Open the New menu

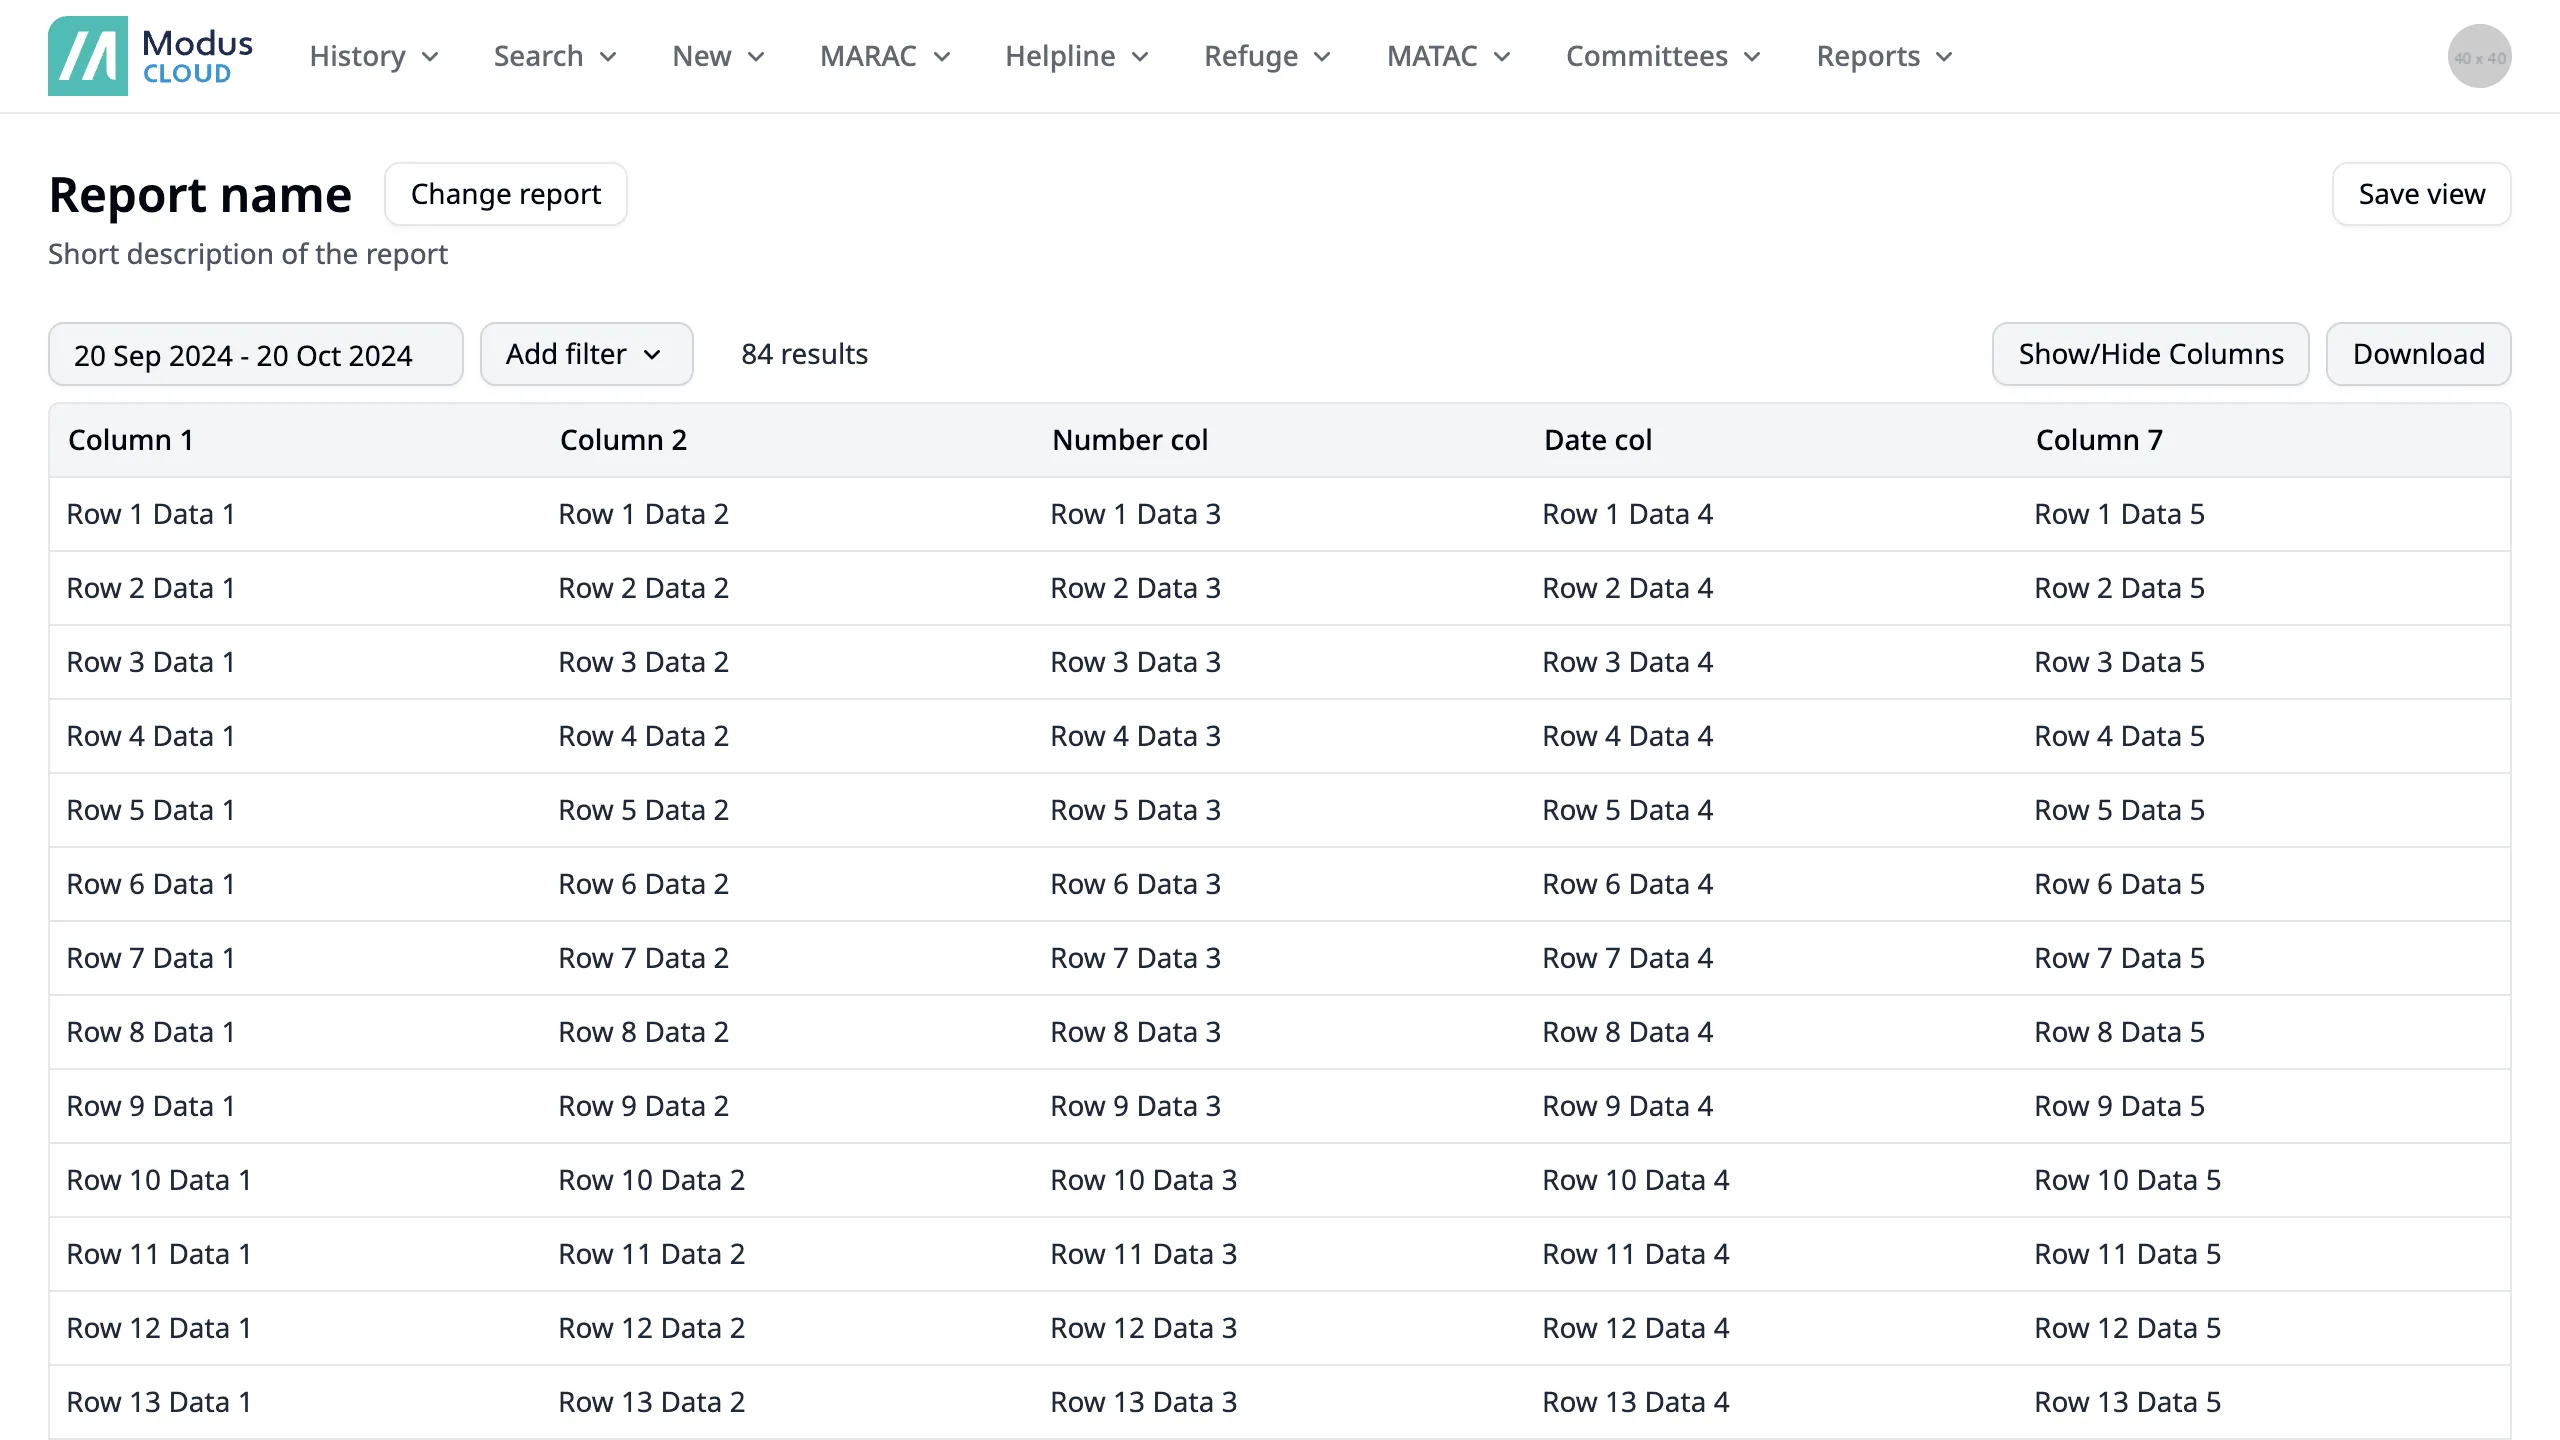coord(717,56)
